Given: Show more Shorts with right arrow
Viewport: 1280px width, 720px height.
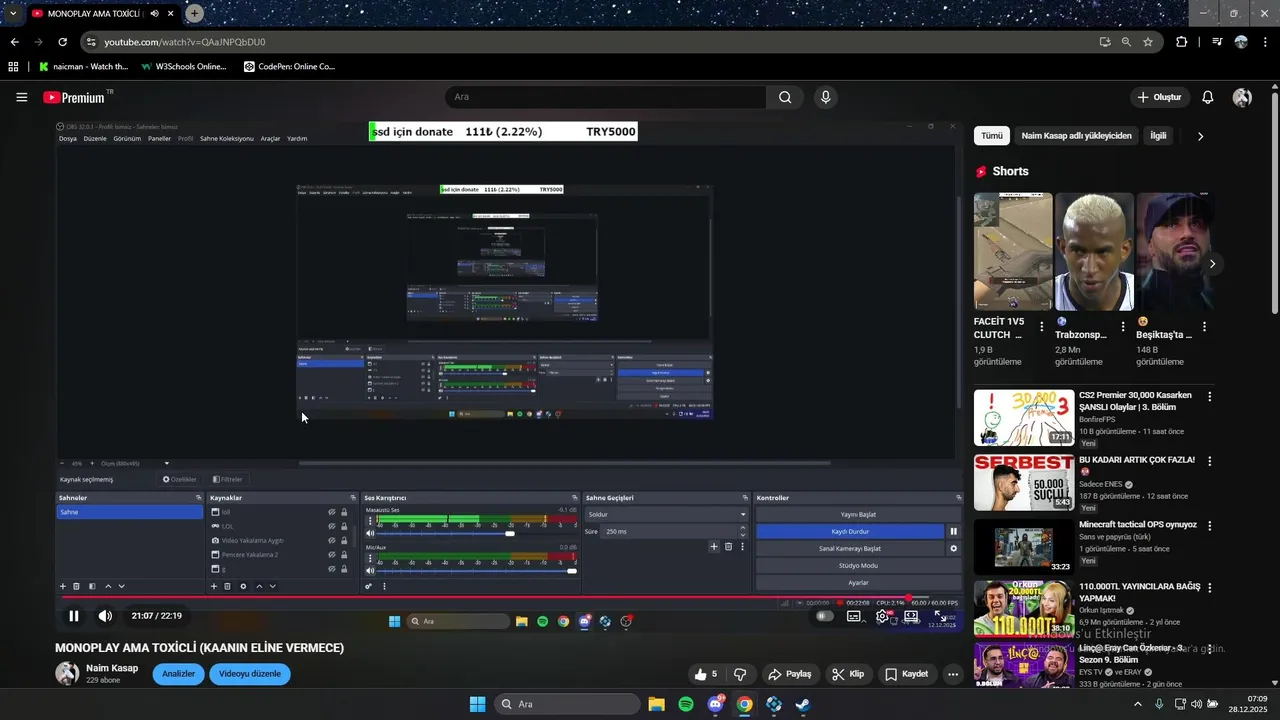Looking at the screenshot, I should point(1212,264).
